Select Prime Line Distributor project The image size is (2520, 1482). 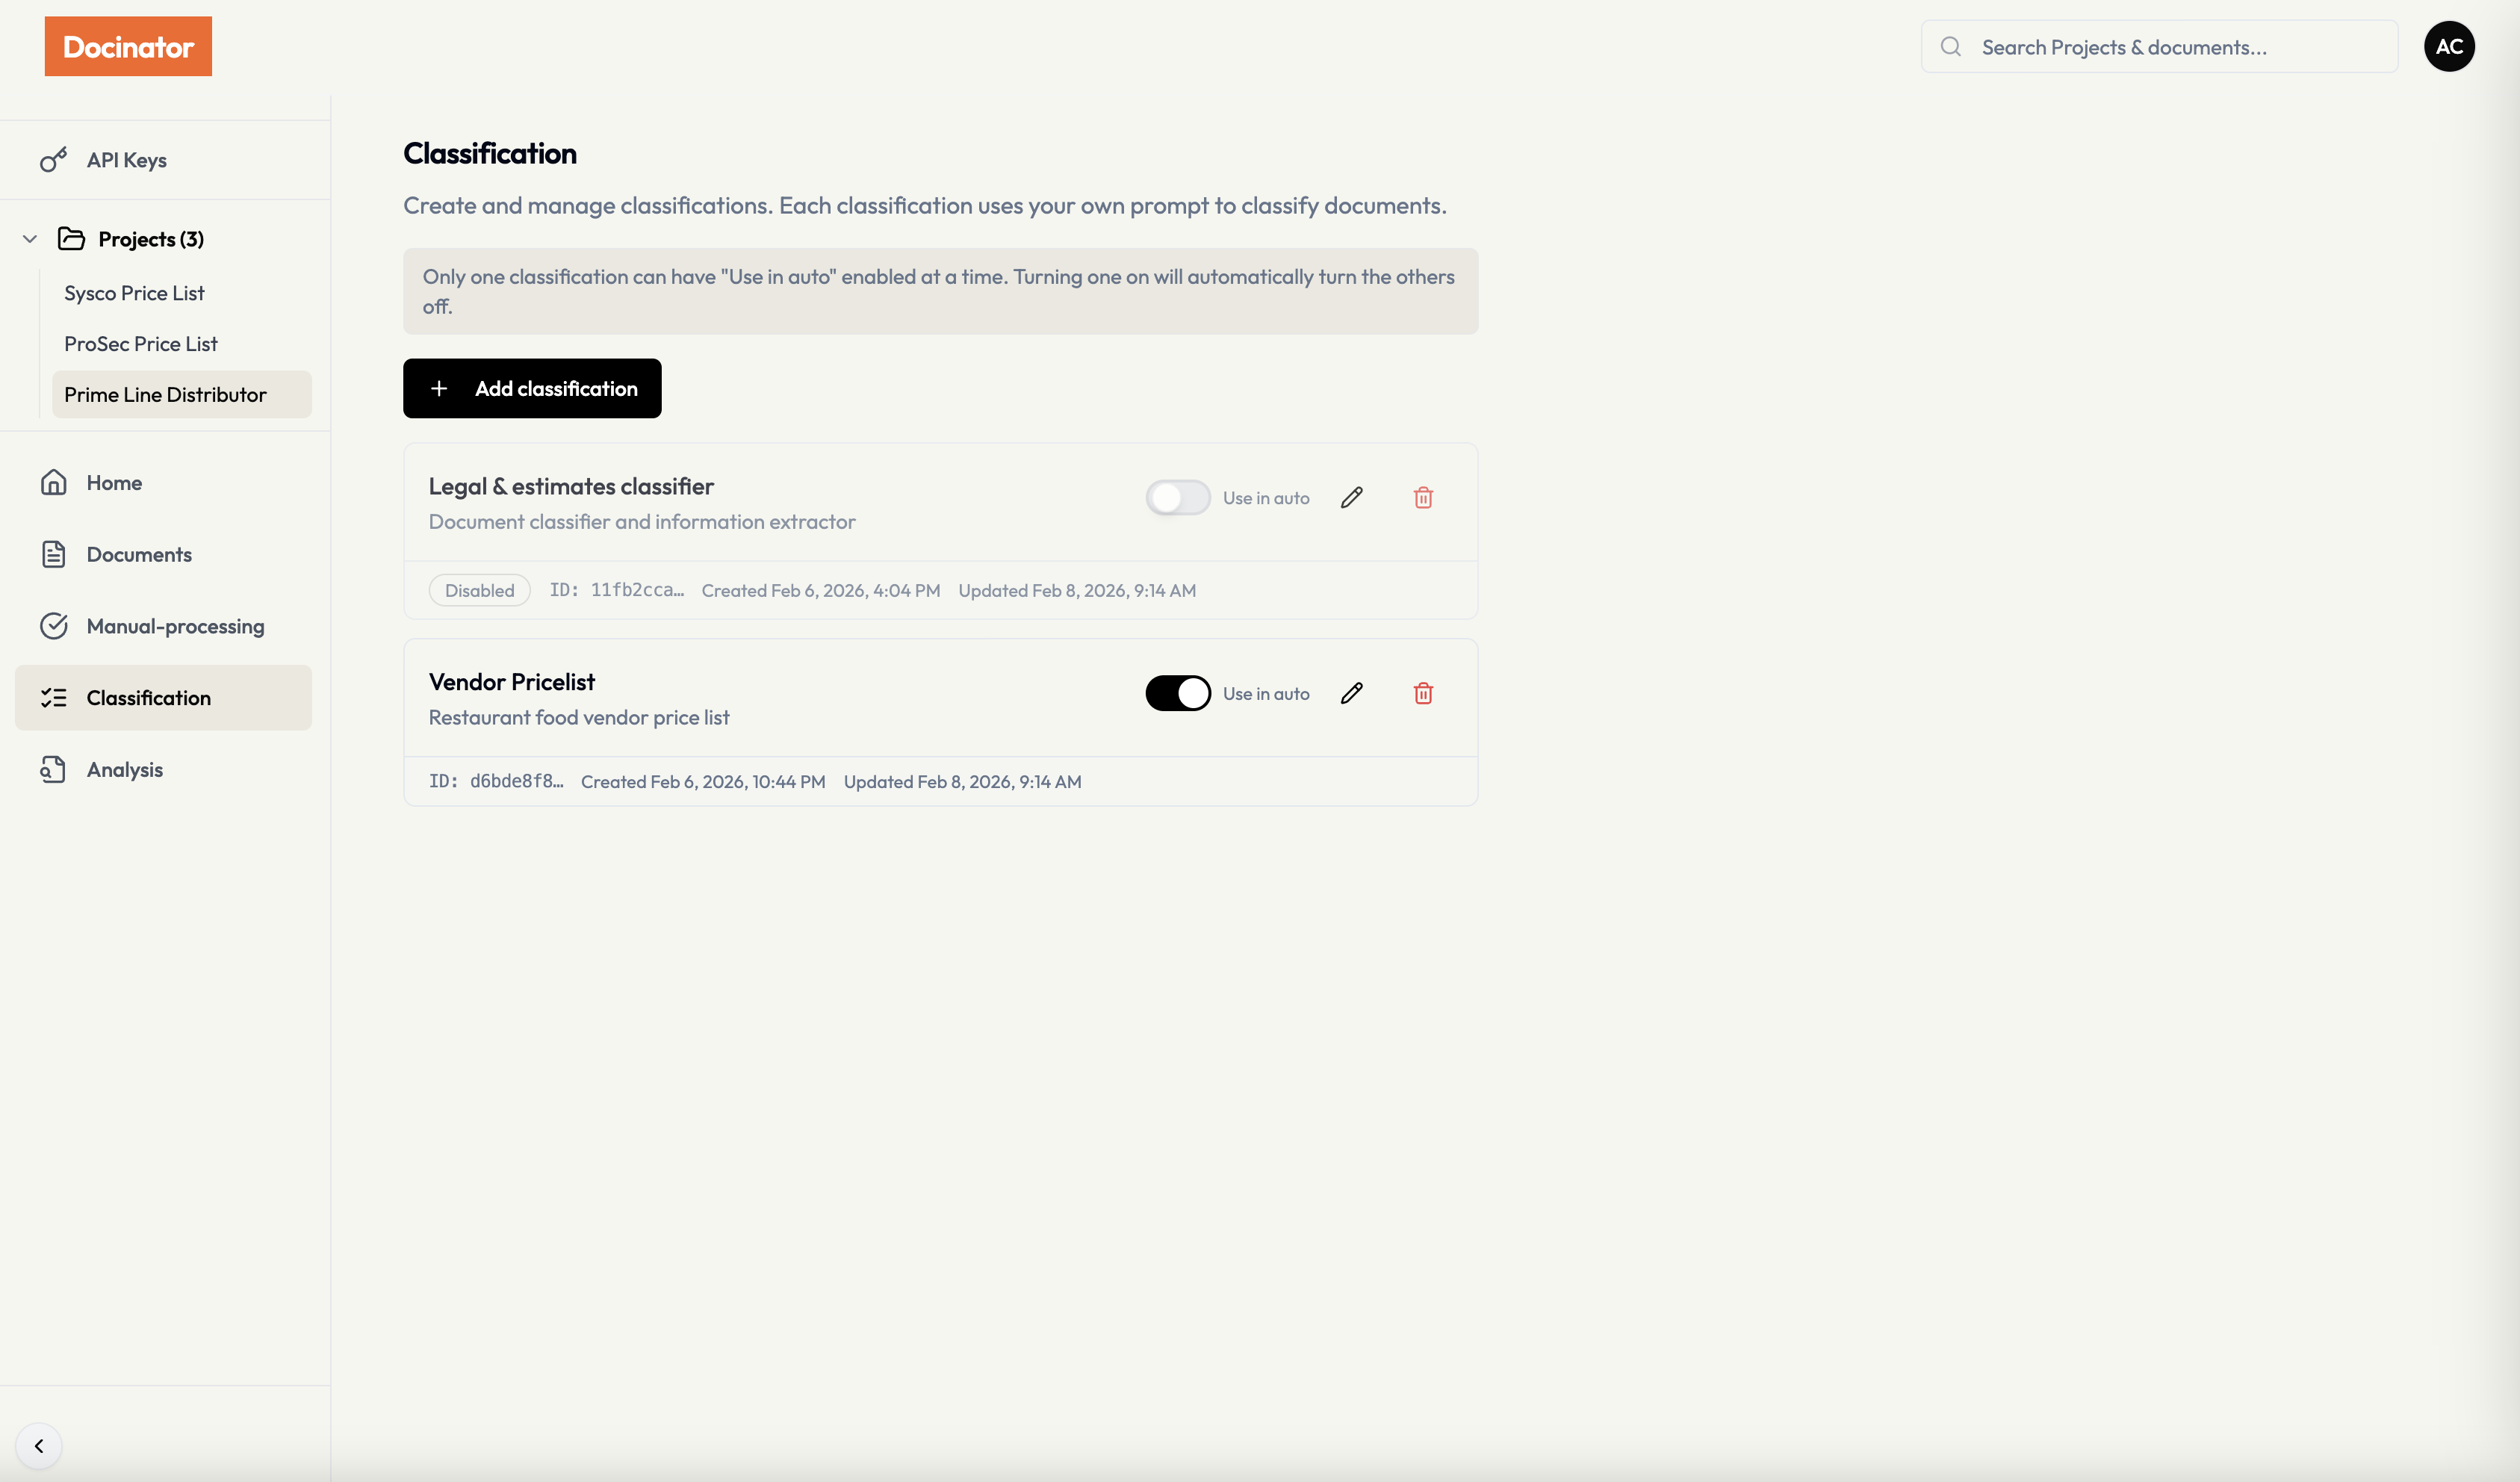point(165,395)
